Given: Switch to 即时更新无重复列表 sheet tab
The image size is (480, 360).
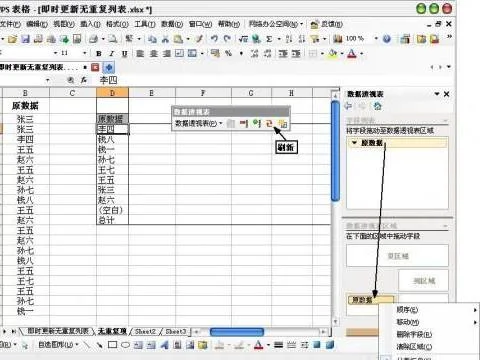Looking at the screenshot, I should (x=58, y=331).
